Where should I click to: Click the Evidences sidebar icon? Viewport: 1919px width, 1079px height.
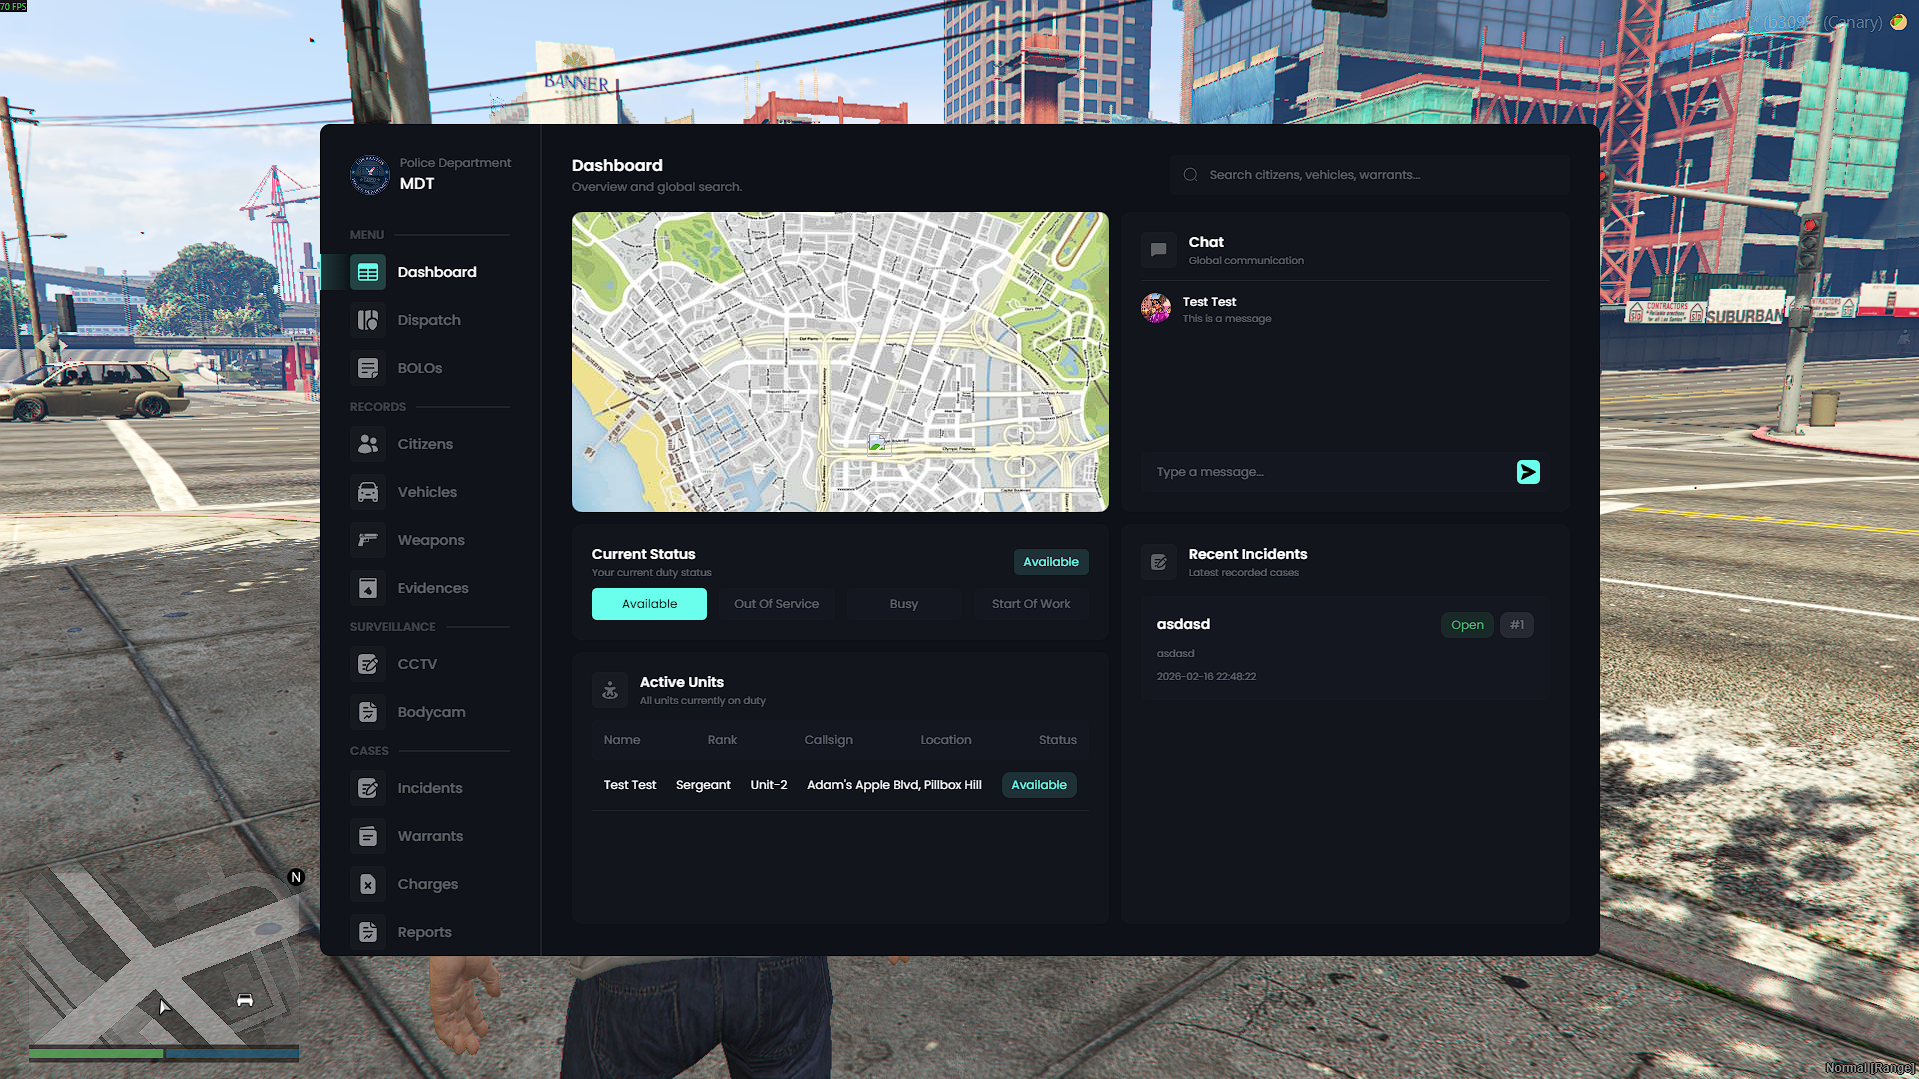pos(368,588)
